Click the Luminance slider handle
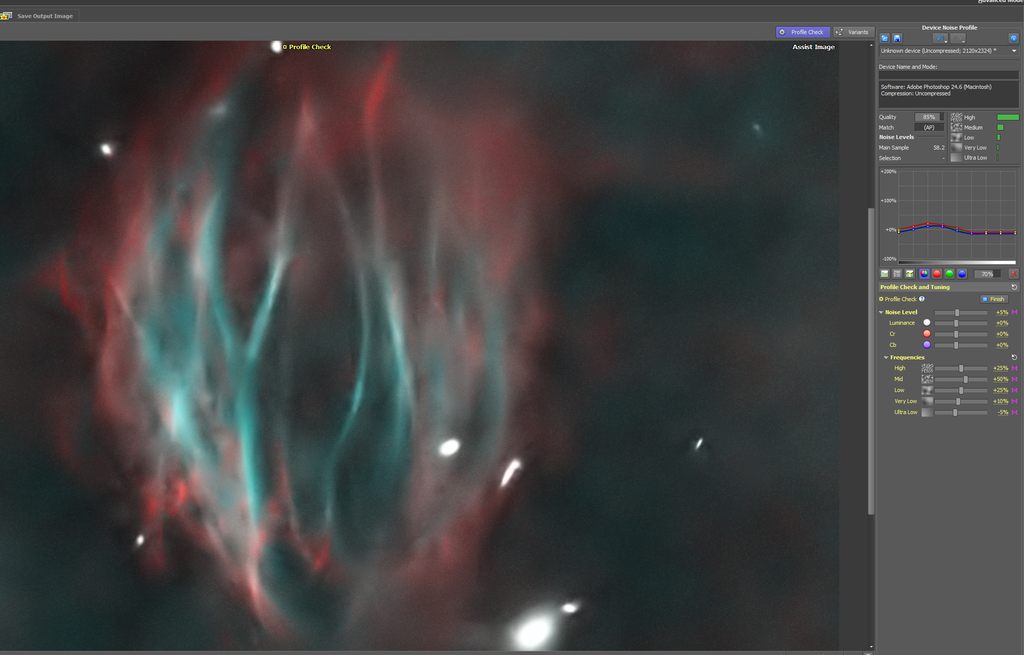This screenshot has width=1024, height=655. point(956,323)
